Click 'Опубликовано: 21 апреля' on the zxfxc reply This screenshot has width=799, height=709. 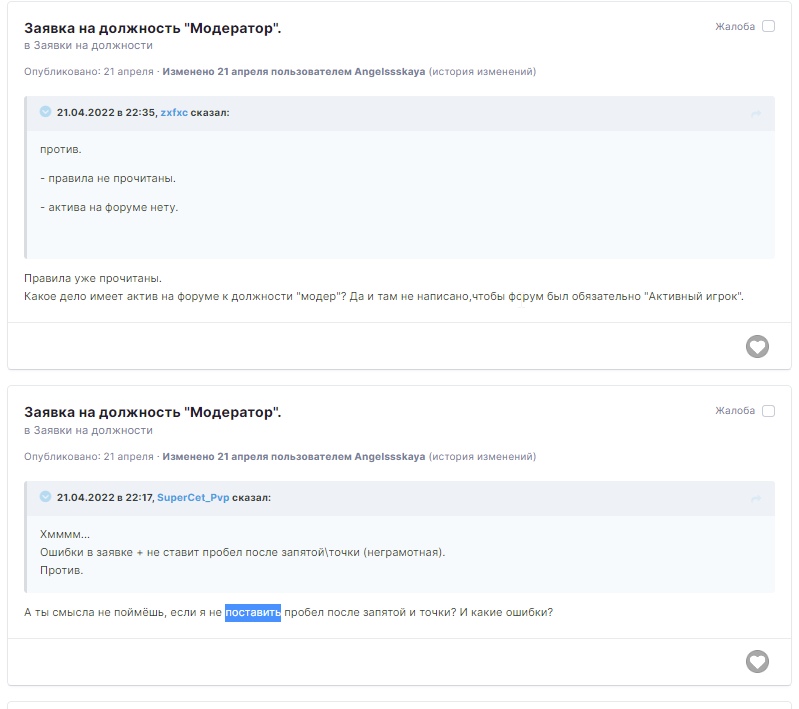pyautogui.click(x=88, y=72)
